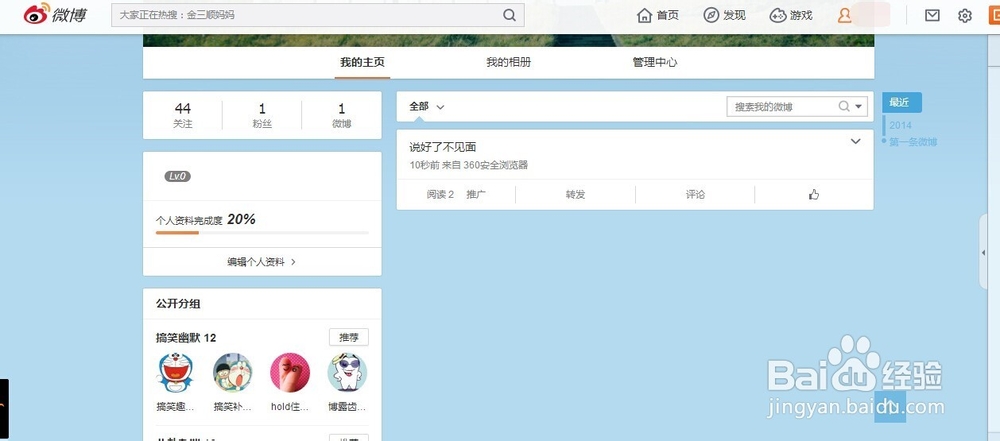This screenshot has height=441, width=1000.
Task: Click the search magnifier icon in top bar
Action: click(509, 15)
